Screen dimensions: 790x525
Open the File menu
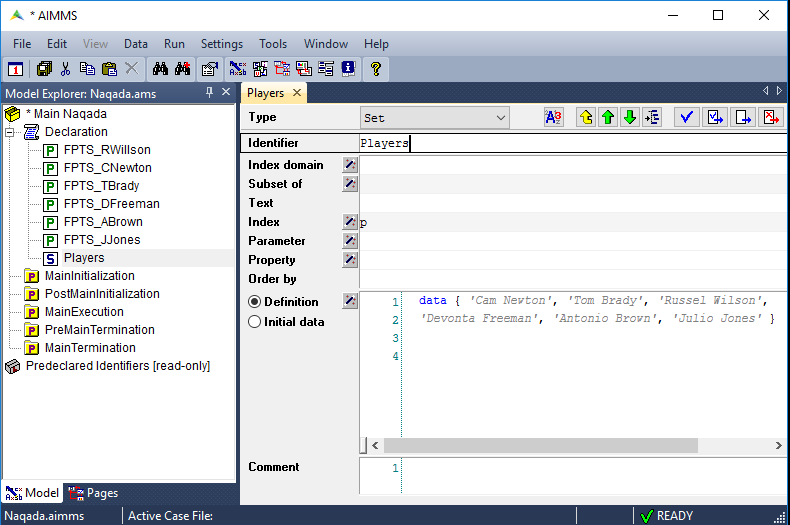(22, 44)
